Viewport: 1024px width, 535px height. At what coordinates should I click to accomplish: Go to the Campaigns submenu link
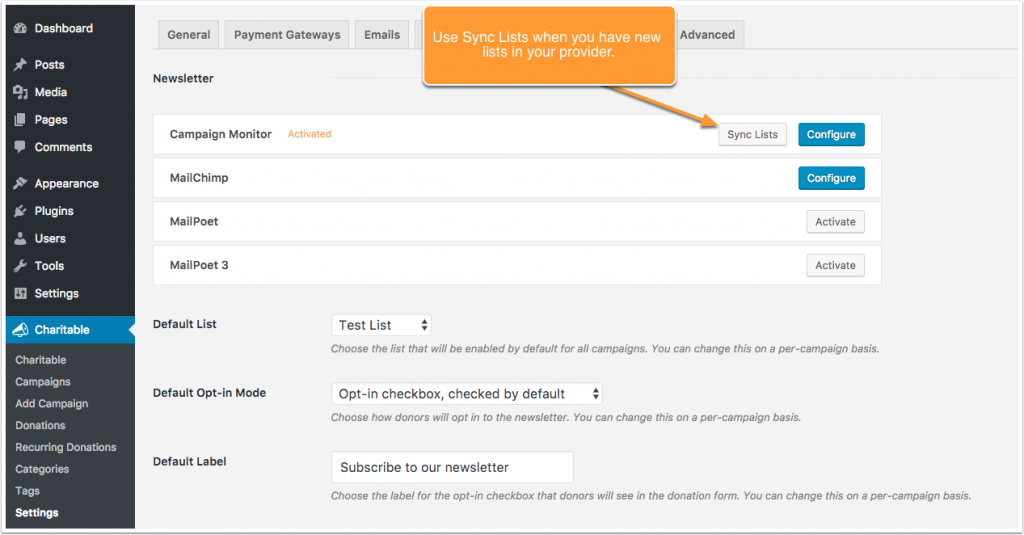[43, 381]
